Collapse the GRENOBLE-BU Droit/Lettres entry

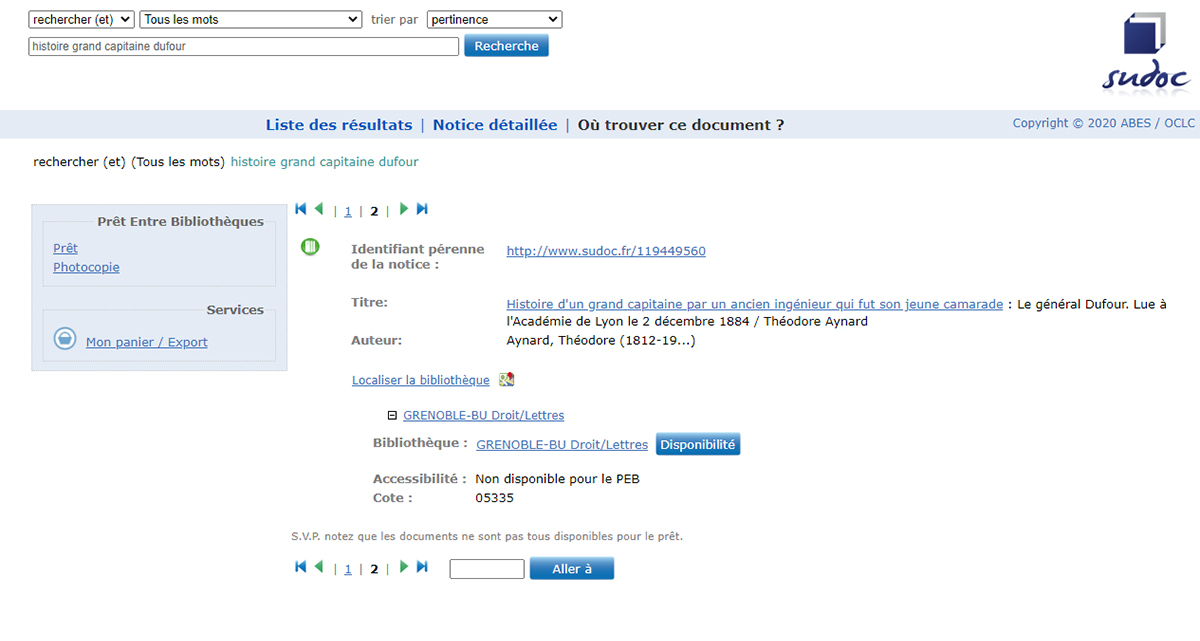tap(392, 415)
